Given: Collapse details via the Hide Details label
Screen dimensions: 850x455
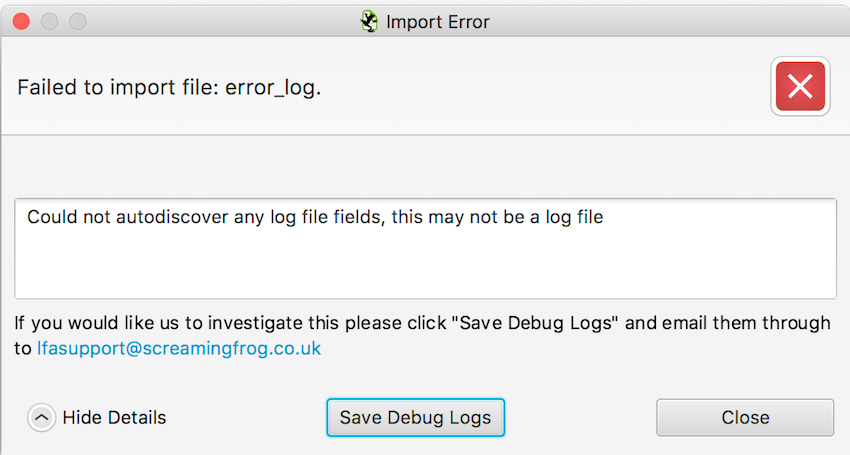Looking at the screenshot, I should click(x=114, y=418).
